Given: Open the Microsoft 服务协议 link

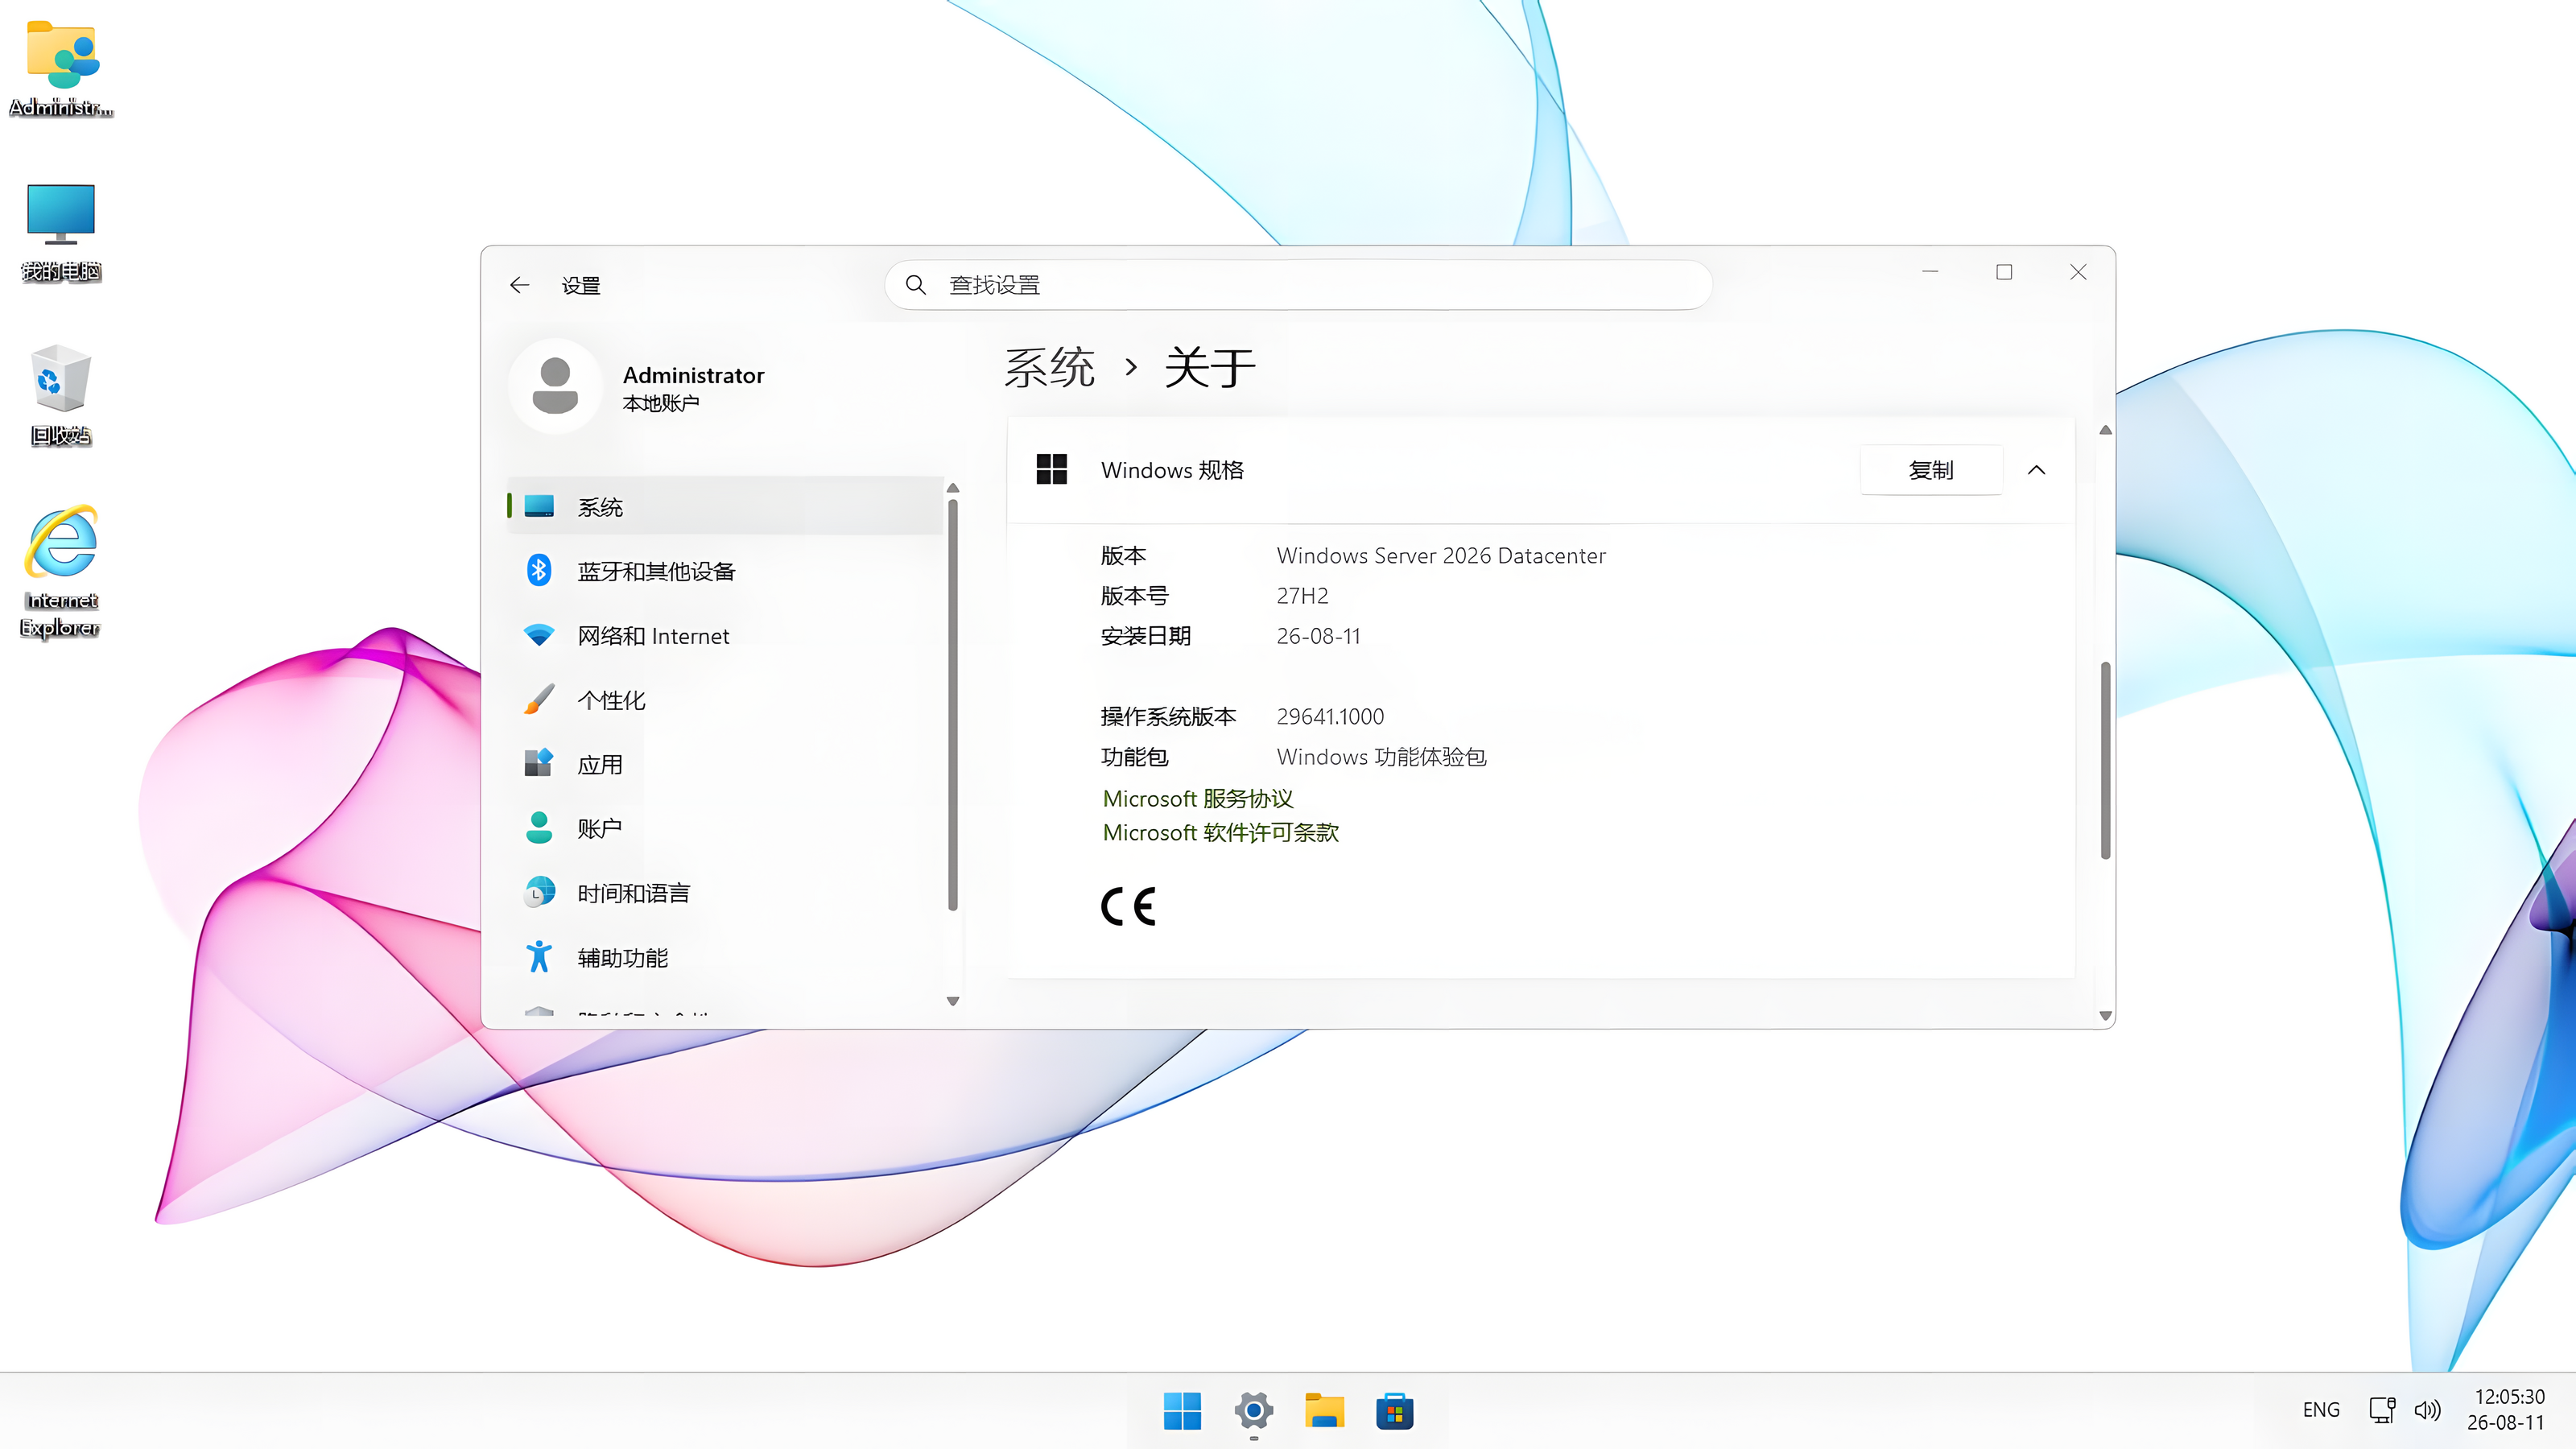Looking at the screenshot, I should click(x=1198, y=798).
